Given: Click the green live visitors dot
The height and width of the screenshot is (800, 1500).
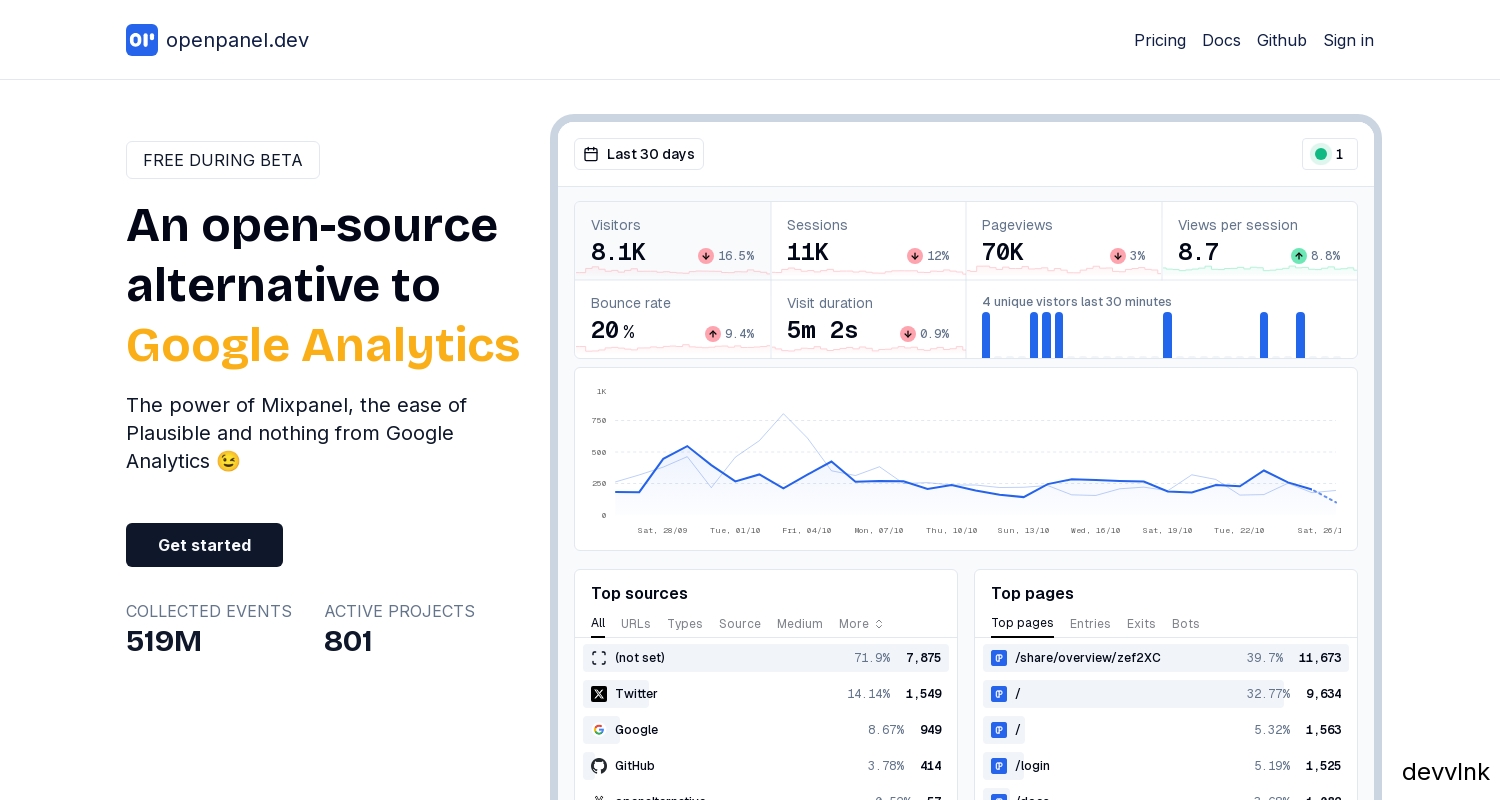Looking at the screenshot, I should [1321, 154].
